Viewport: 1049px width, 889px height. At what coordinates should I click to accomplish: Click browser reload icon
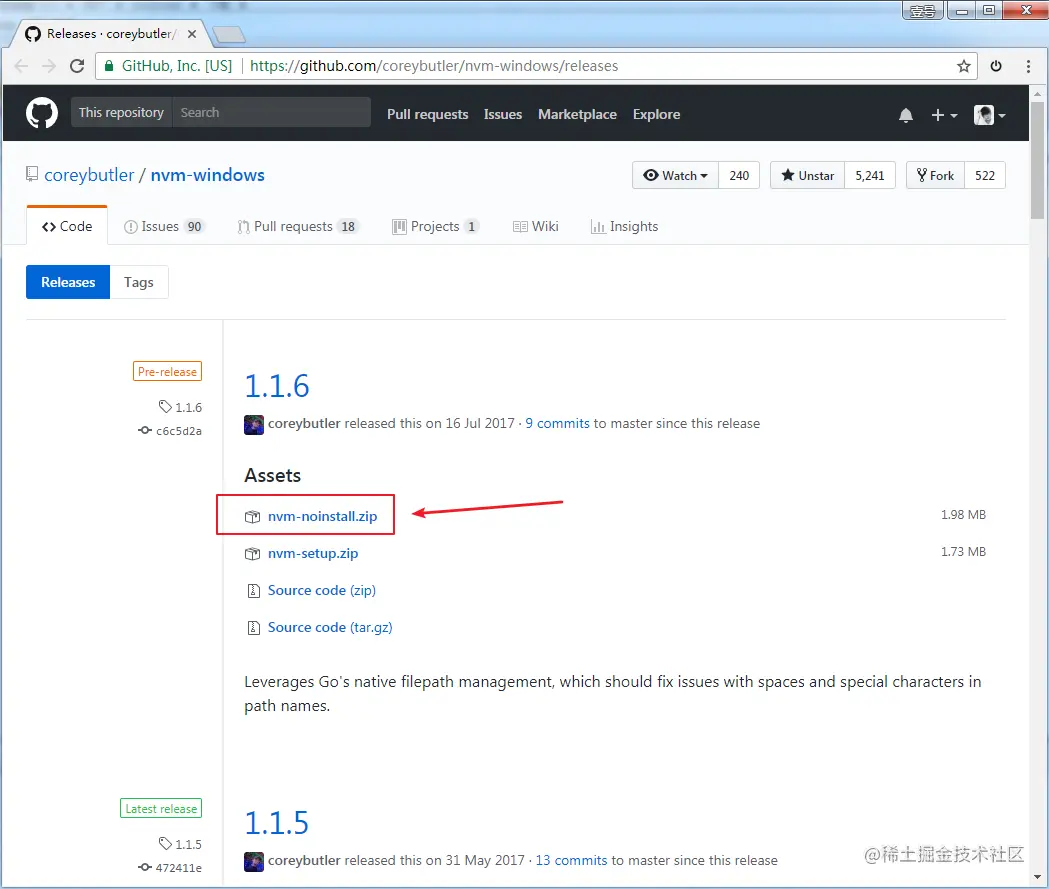[77, 66]
